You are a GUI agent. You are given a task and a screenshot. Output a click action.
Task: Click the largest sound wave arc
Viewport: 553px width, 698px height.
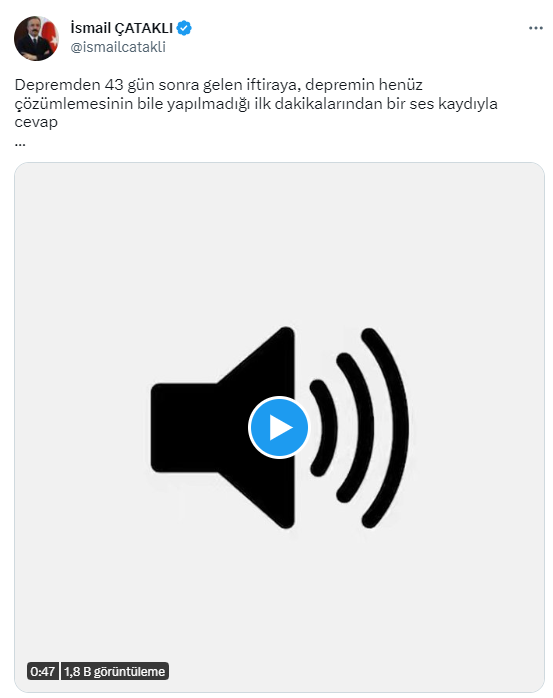point(385,427)
